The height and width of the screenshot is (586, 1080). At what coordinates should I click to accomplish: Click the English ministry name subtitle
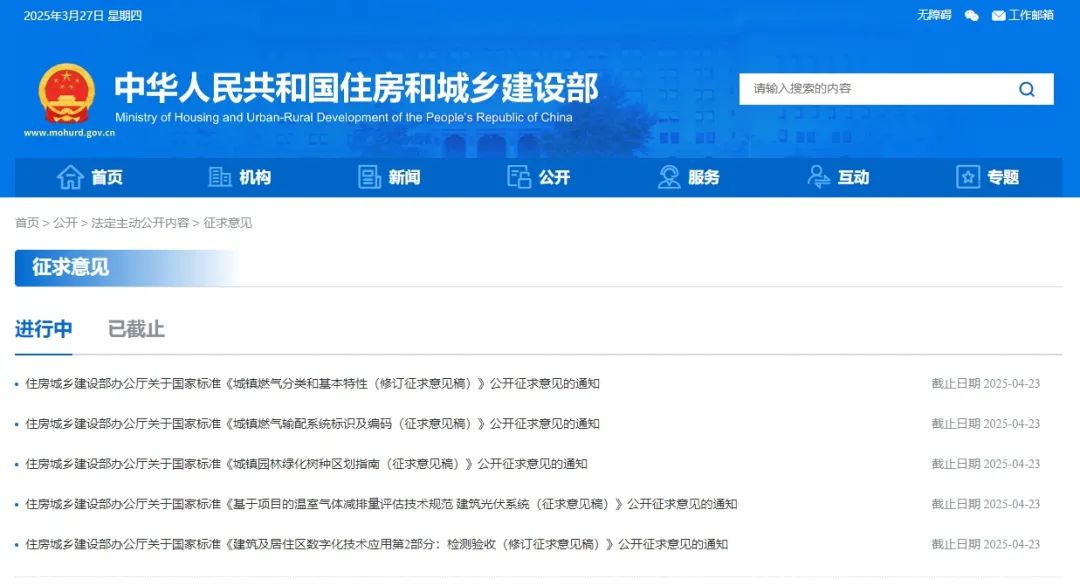click(344, 117)
